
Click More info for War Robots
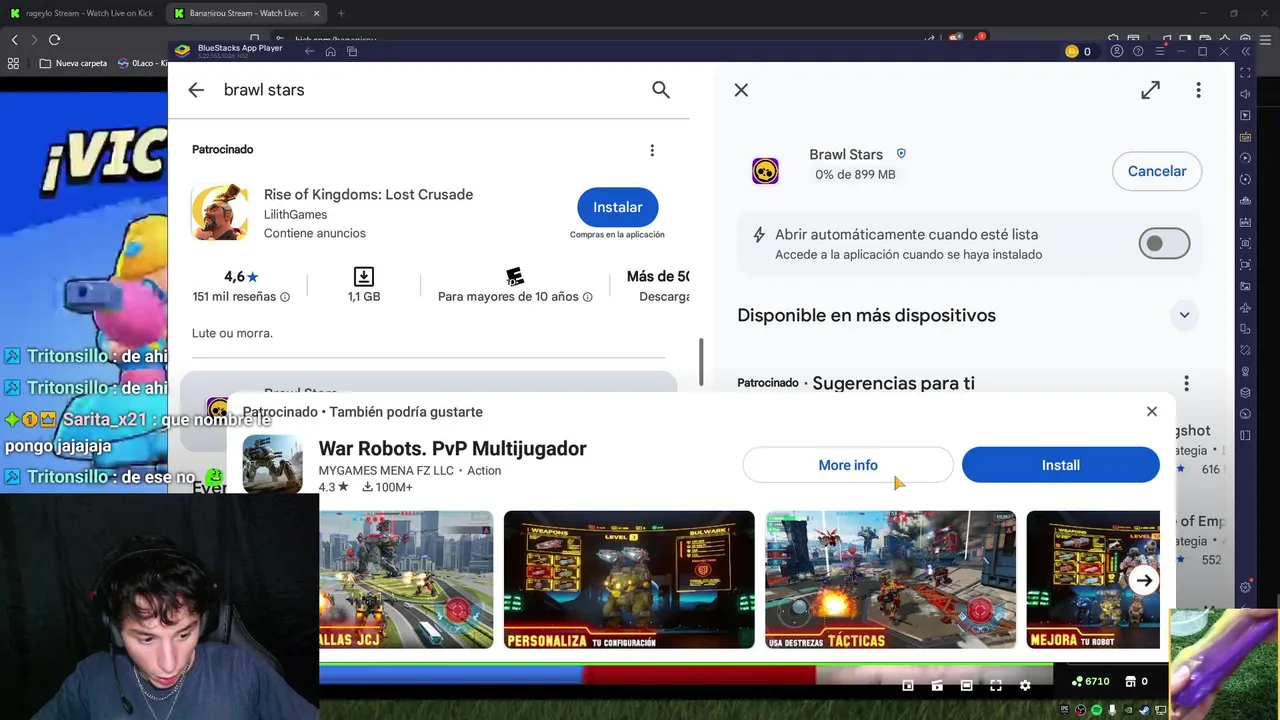pos(848,465)
